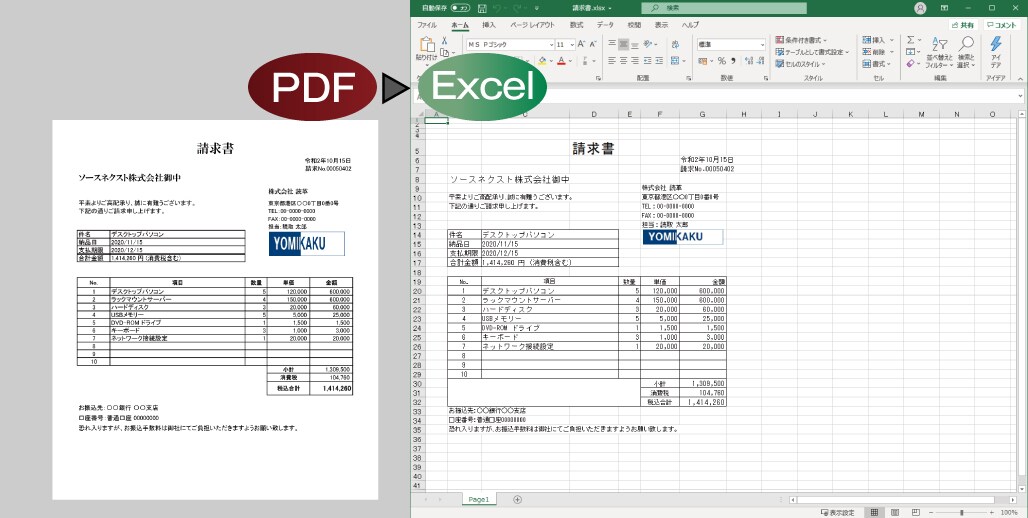
Task: Open Delete cells dropdown
Action: 877,52
